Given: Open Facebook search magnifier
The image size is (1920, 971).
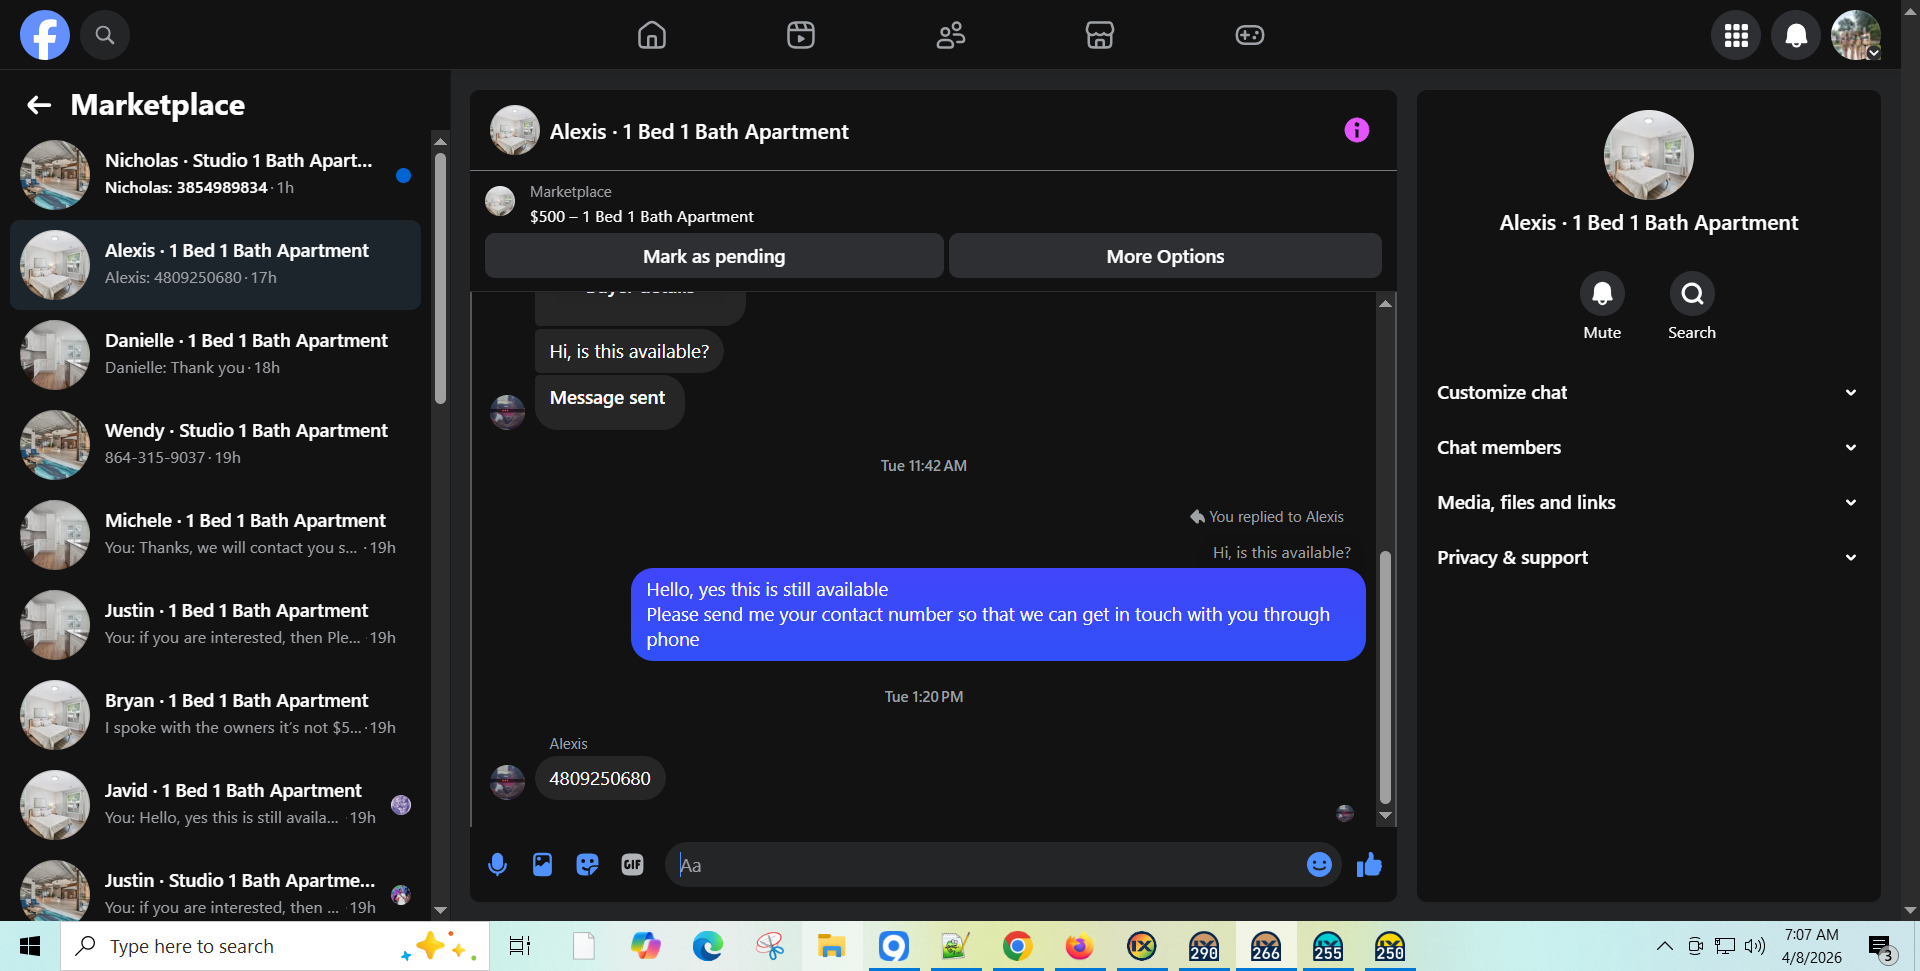Looking at the screenshot, I should tap(105, 35).
